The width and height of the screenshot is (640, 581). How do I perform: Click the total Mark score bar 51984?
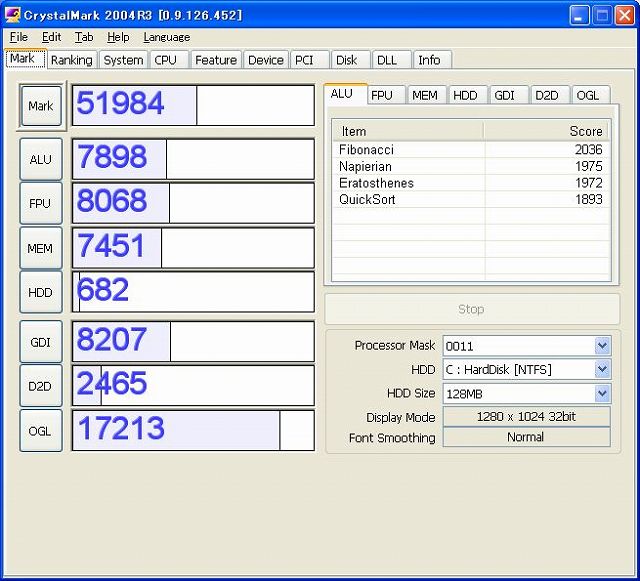[x=193, y=105]
